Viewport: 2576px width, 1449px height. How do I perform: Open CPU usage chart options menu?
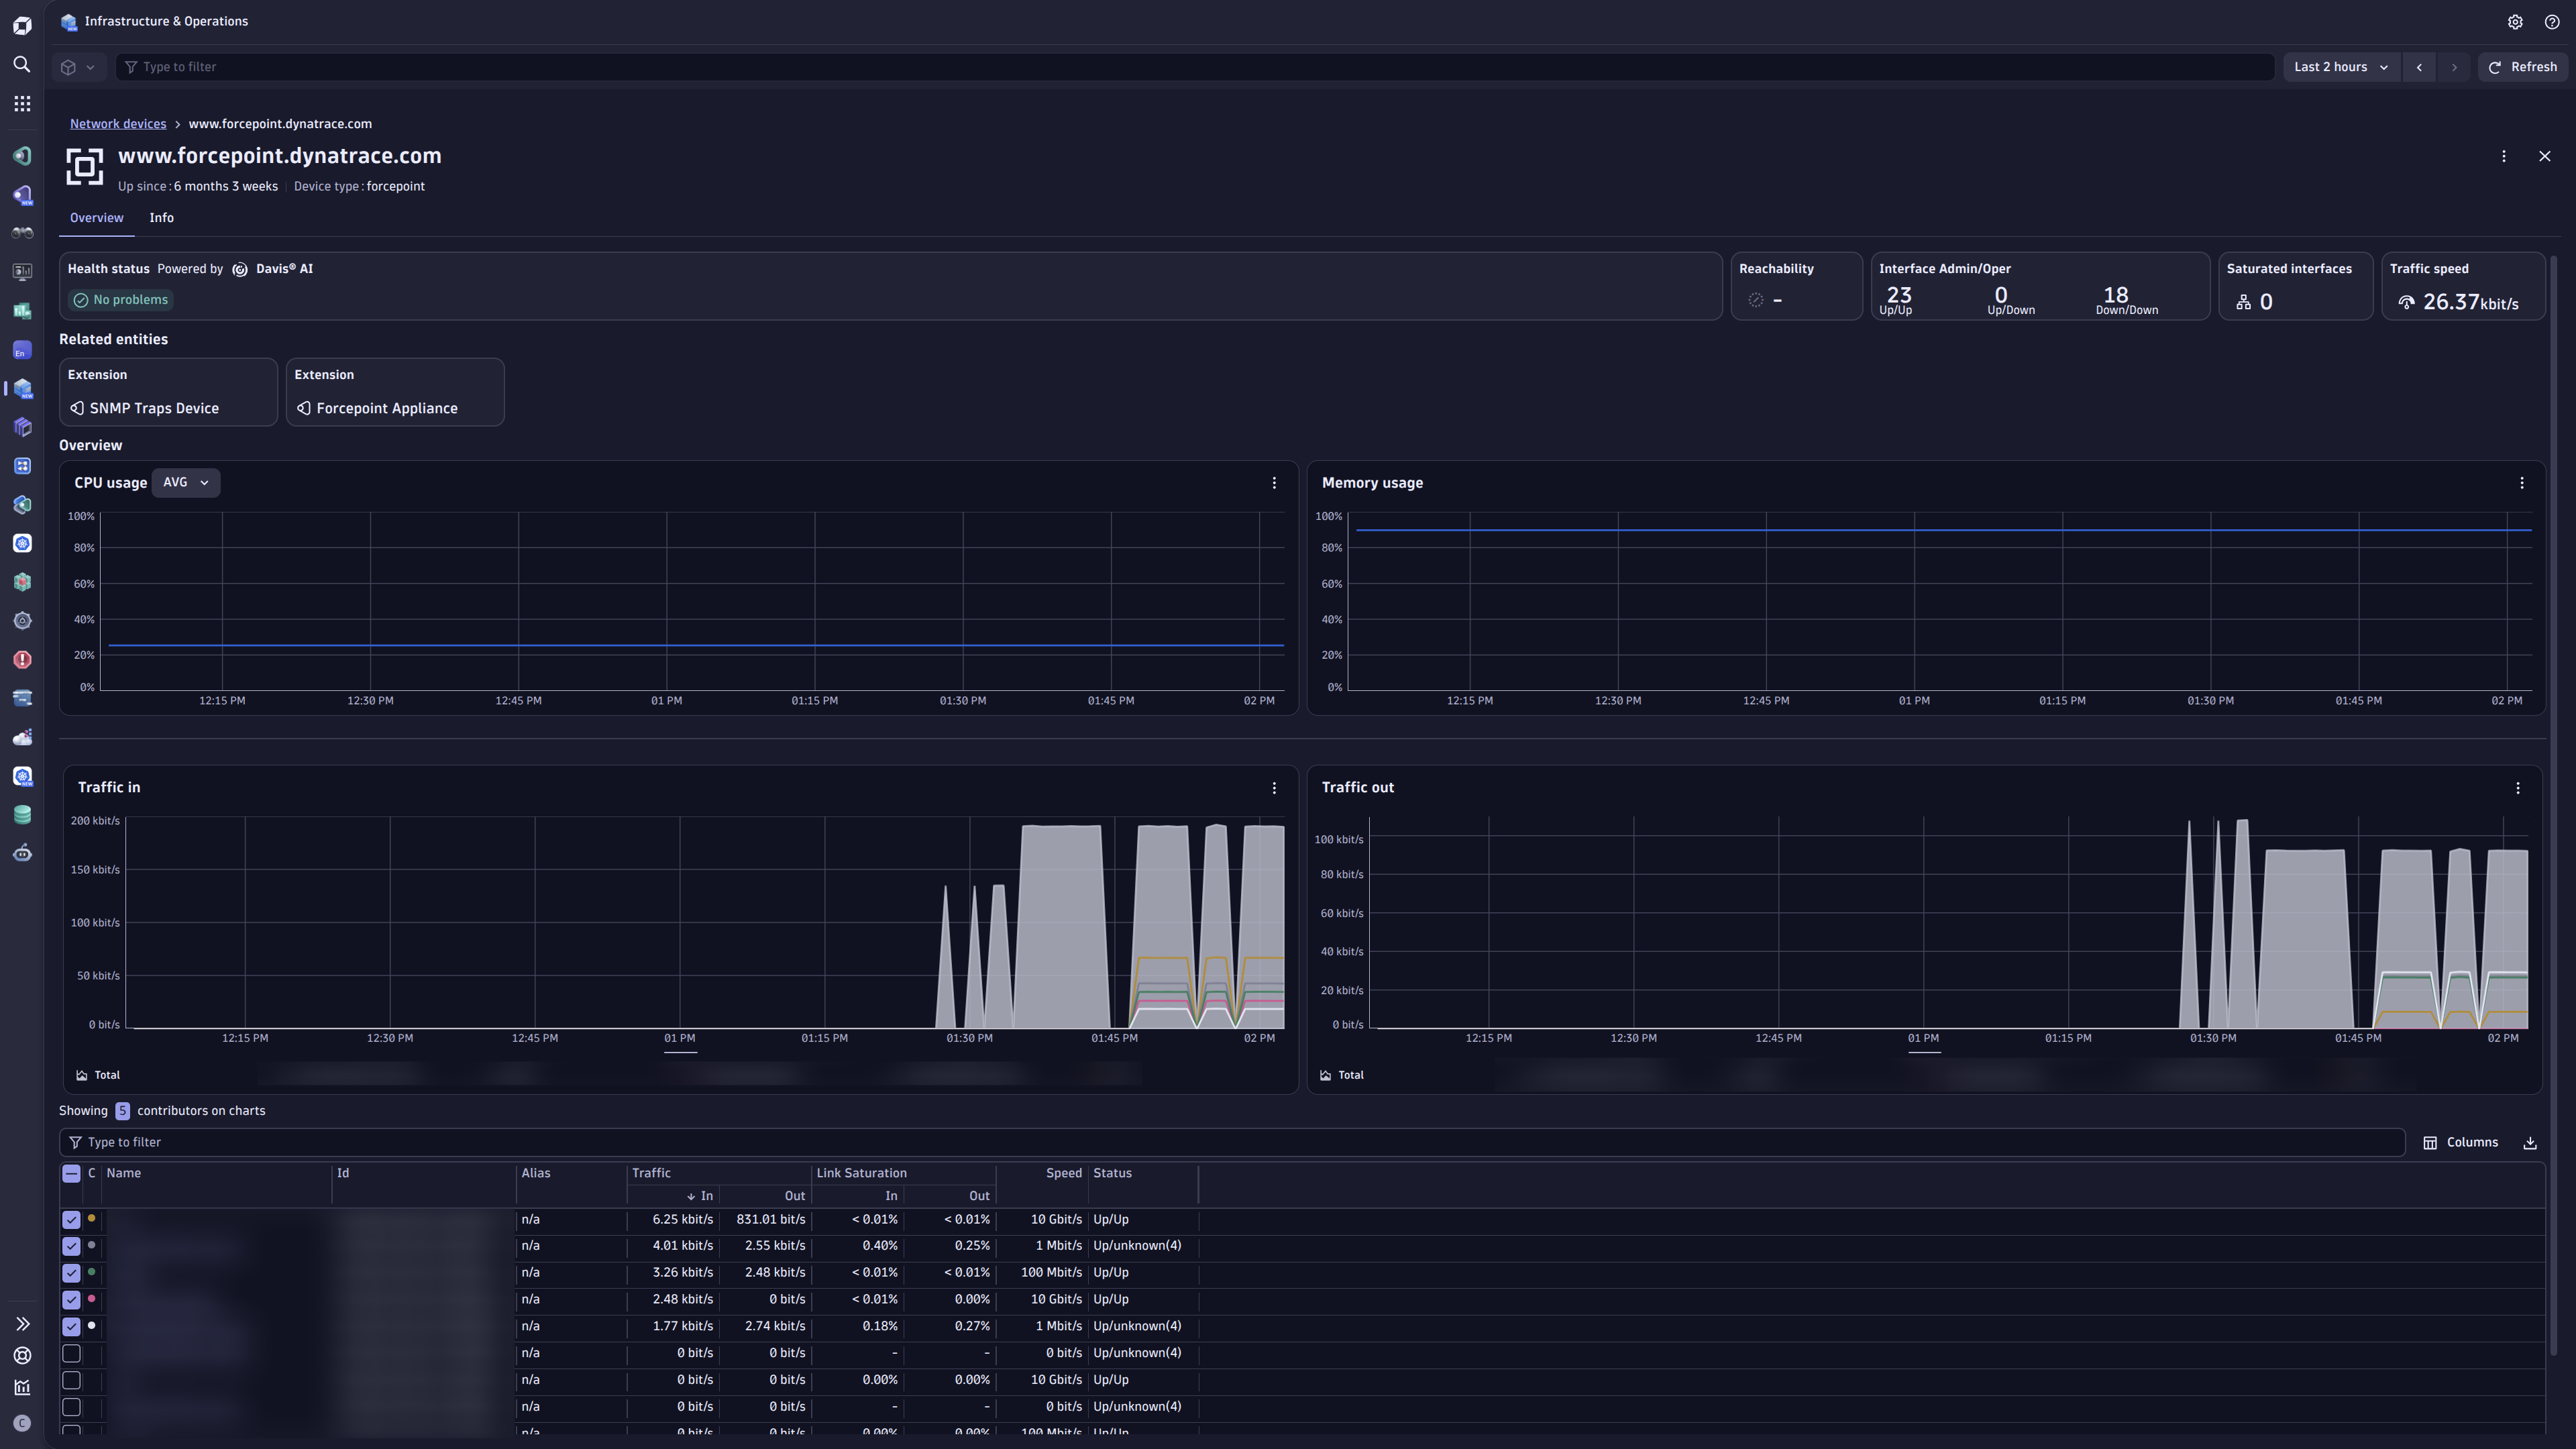[x=1274, y=483]
